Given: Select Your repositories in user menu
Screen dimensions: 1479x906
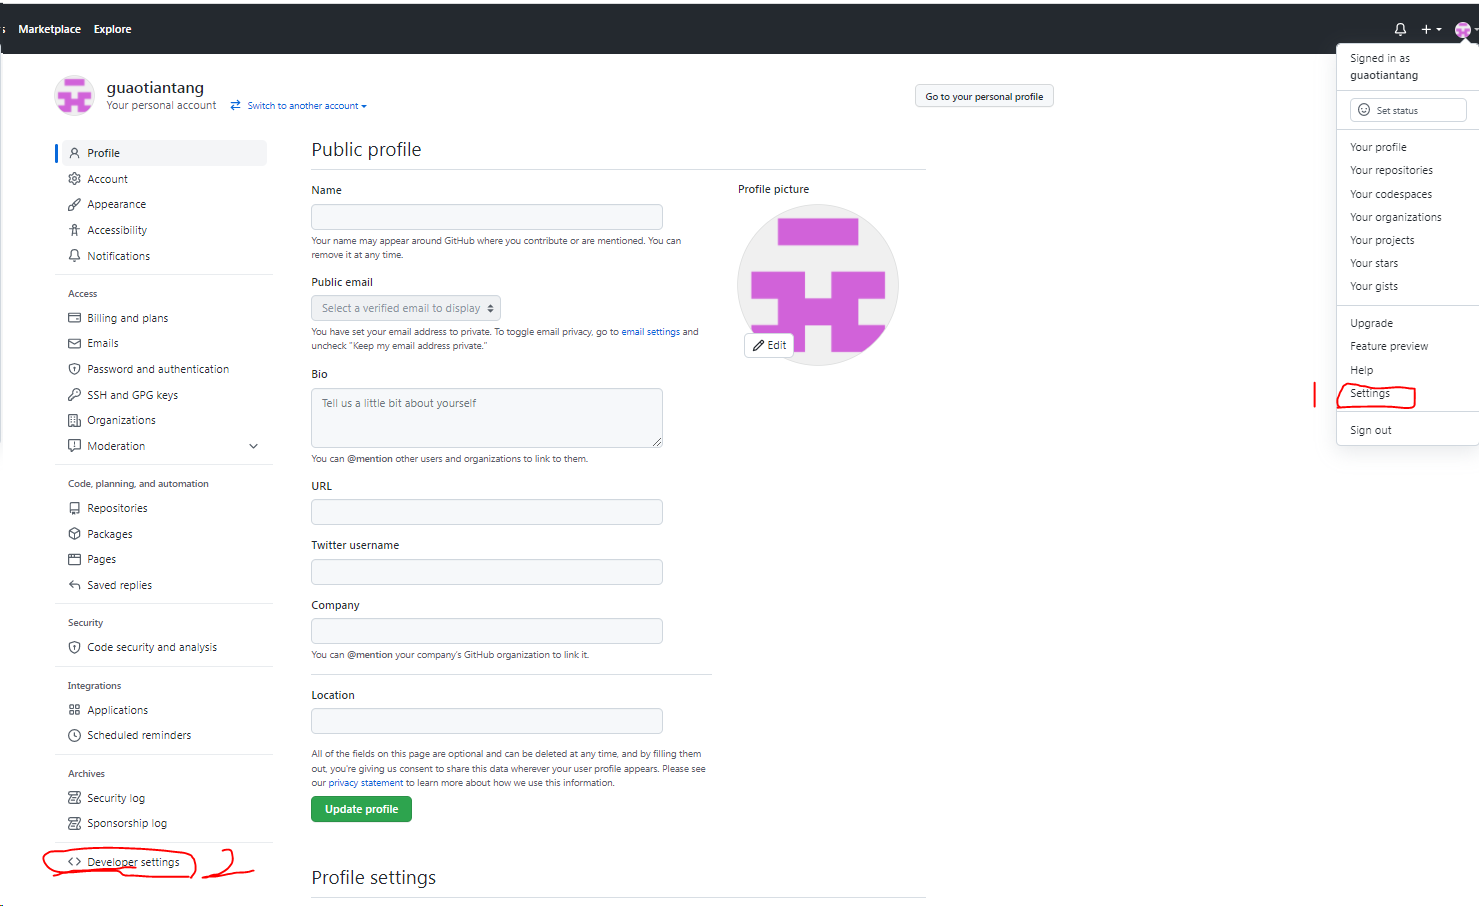Looking at the screenshot, I should click(x=1391, y=170).
